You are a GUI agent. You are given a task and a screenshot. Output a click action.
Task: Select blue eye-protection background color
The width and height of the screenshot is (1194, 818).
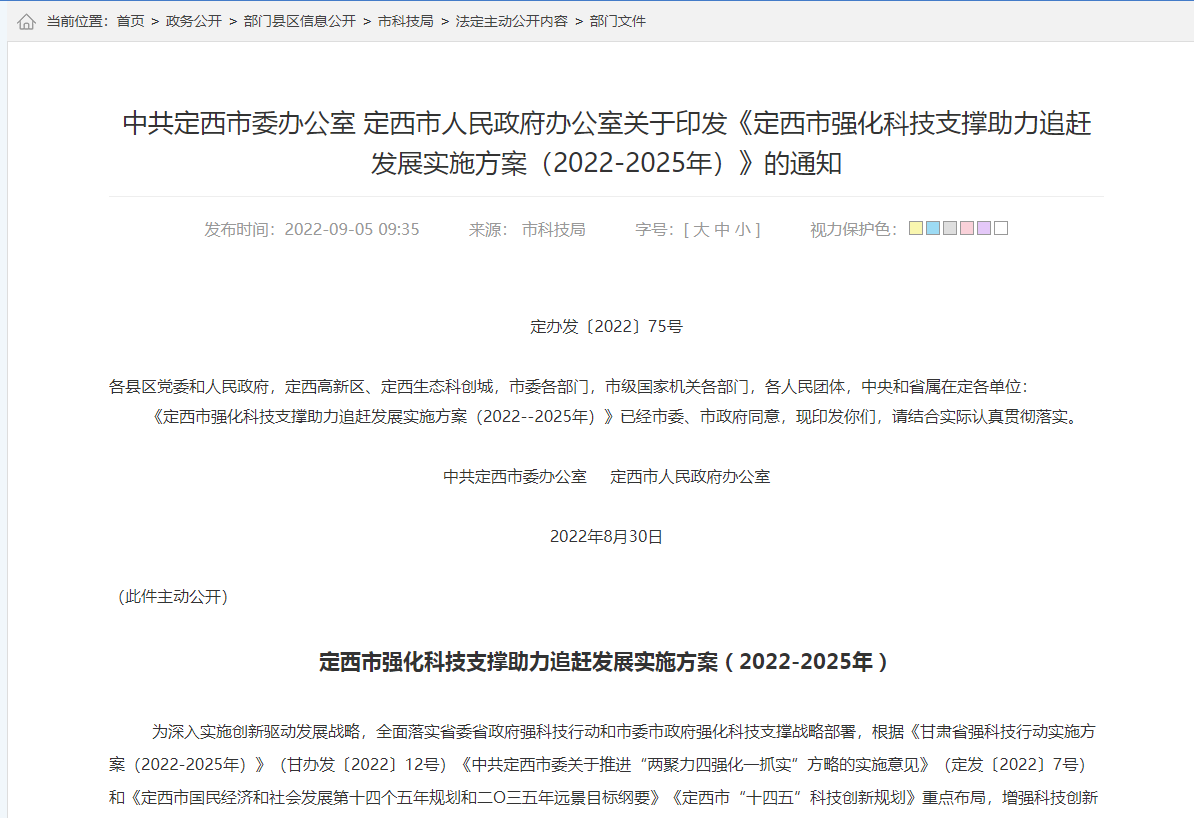[x=933, y=228]
